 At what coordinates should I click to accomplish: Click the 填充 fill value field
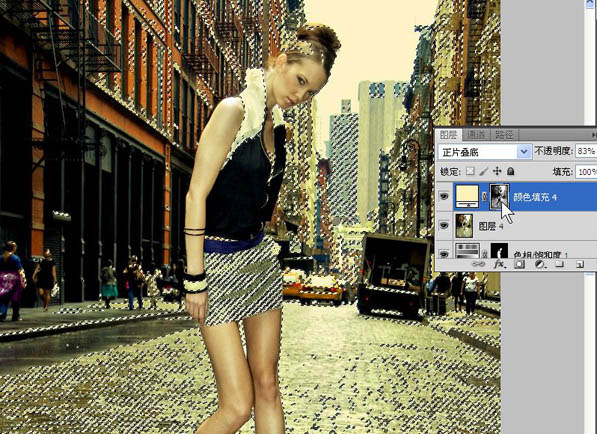[586, 172]
